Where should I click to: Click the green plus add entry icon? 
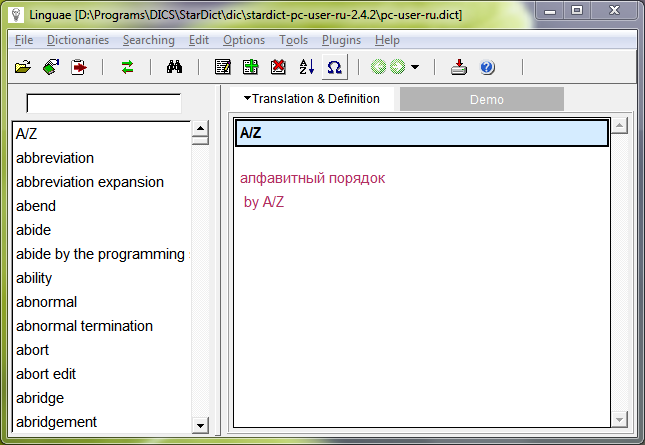click(251, 68)
